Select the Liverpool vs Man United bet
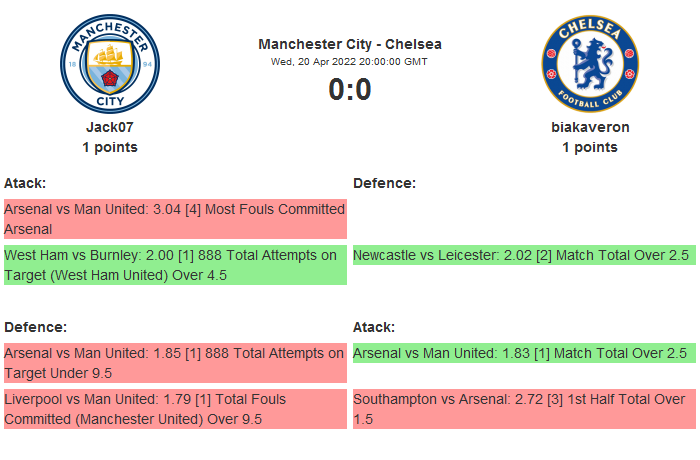 click(175, 409)
